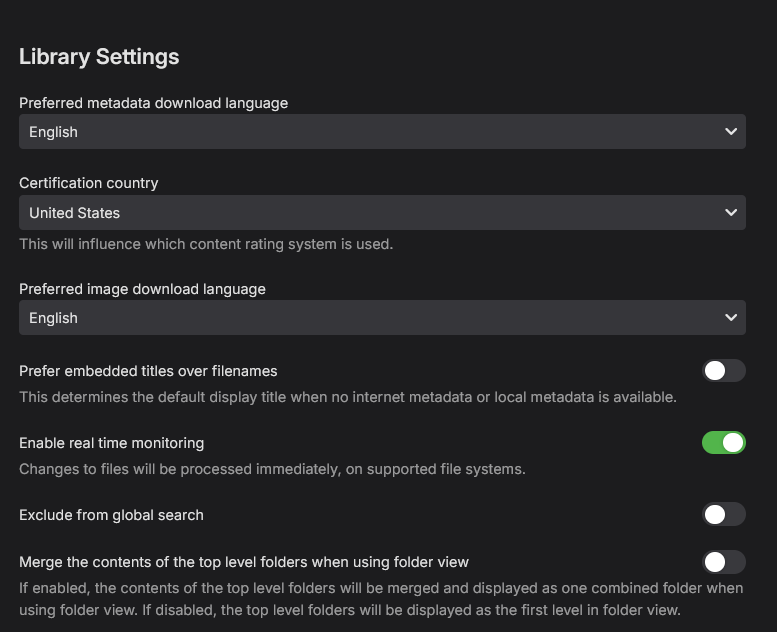Viewport: 777px width, 632px height.
Task: Click the chevron arrow in the image language field
Action: pos(730,318)
